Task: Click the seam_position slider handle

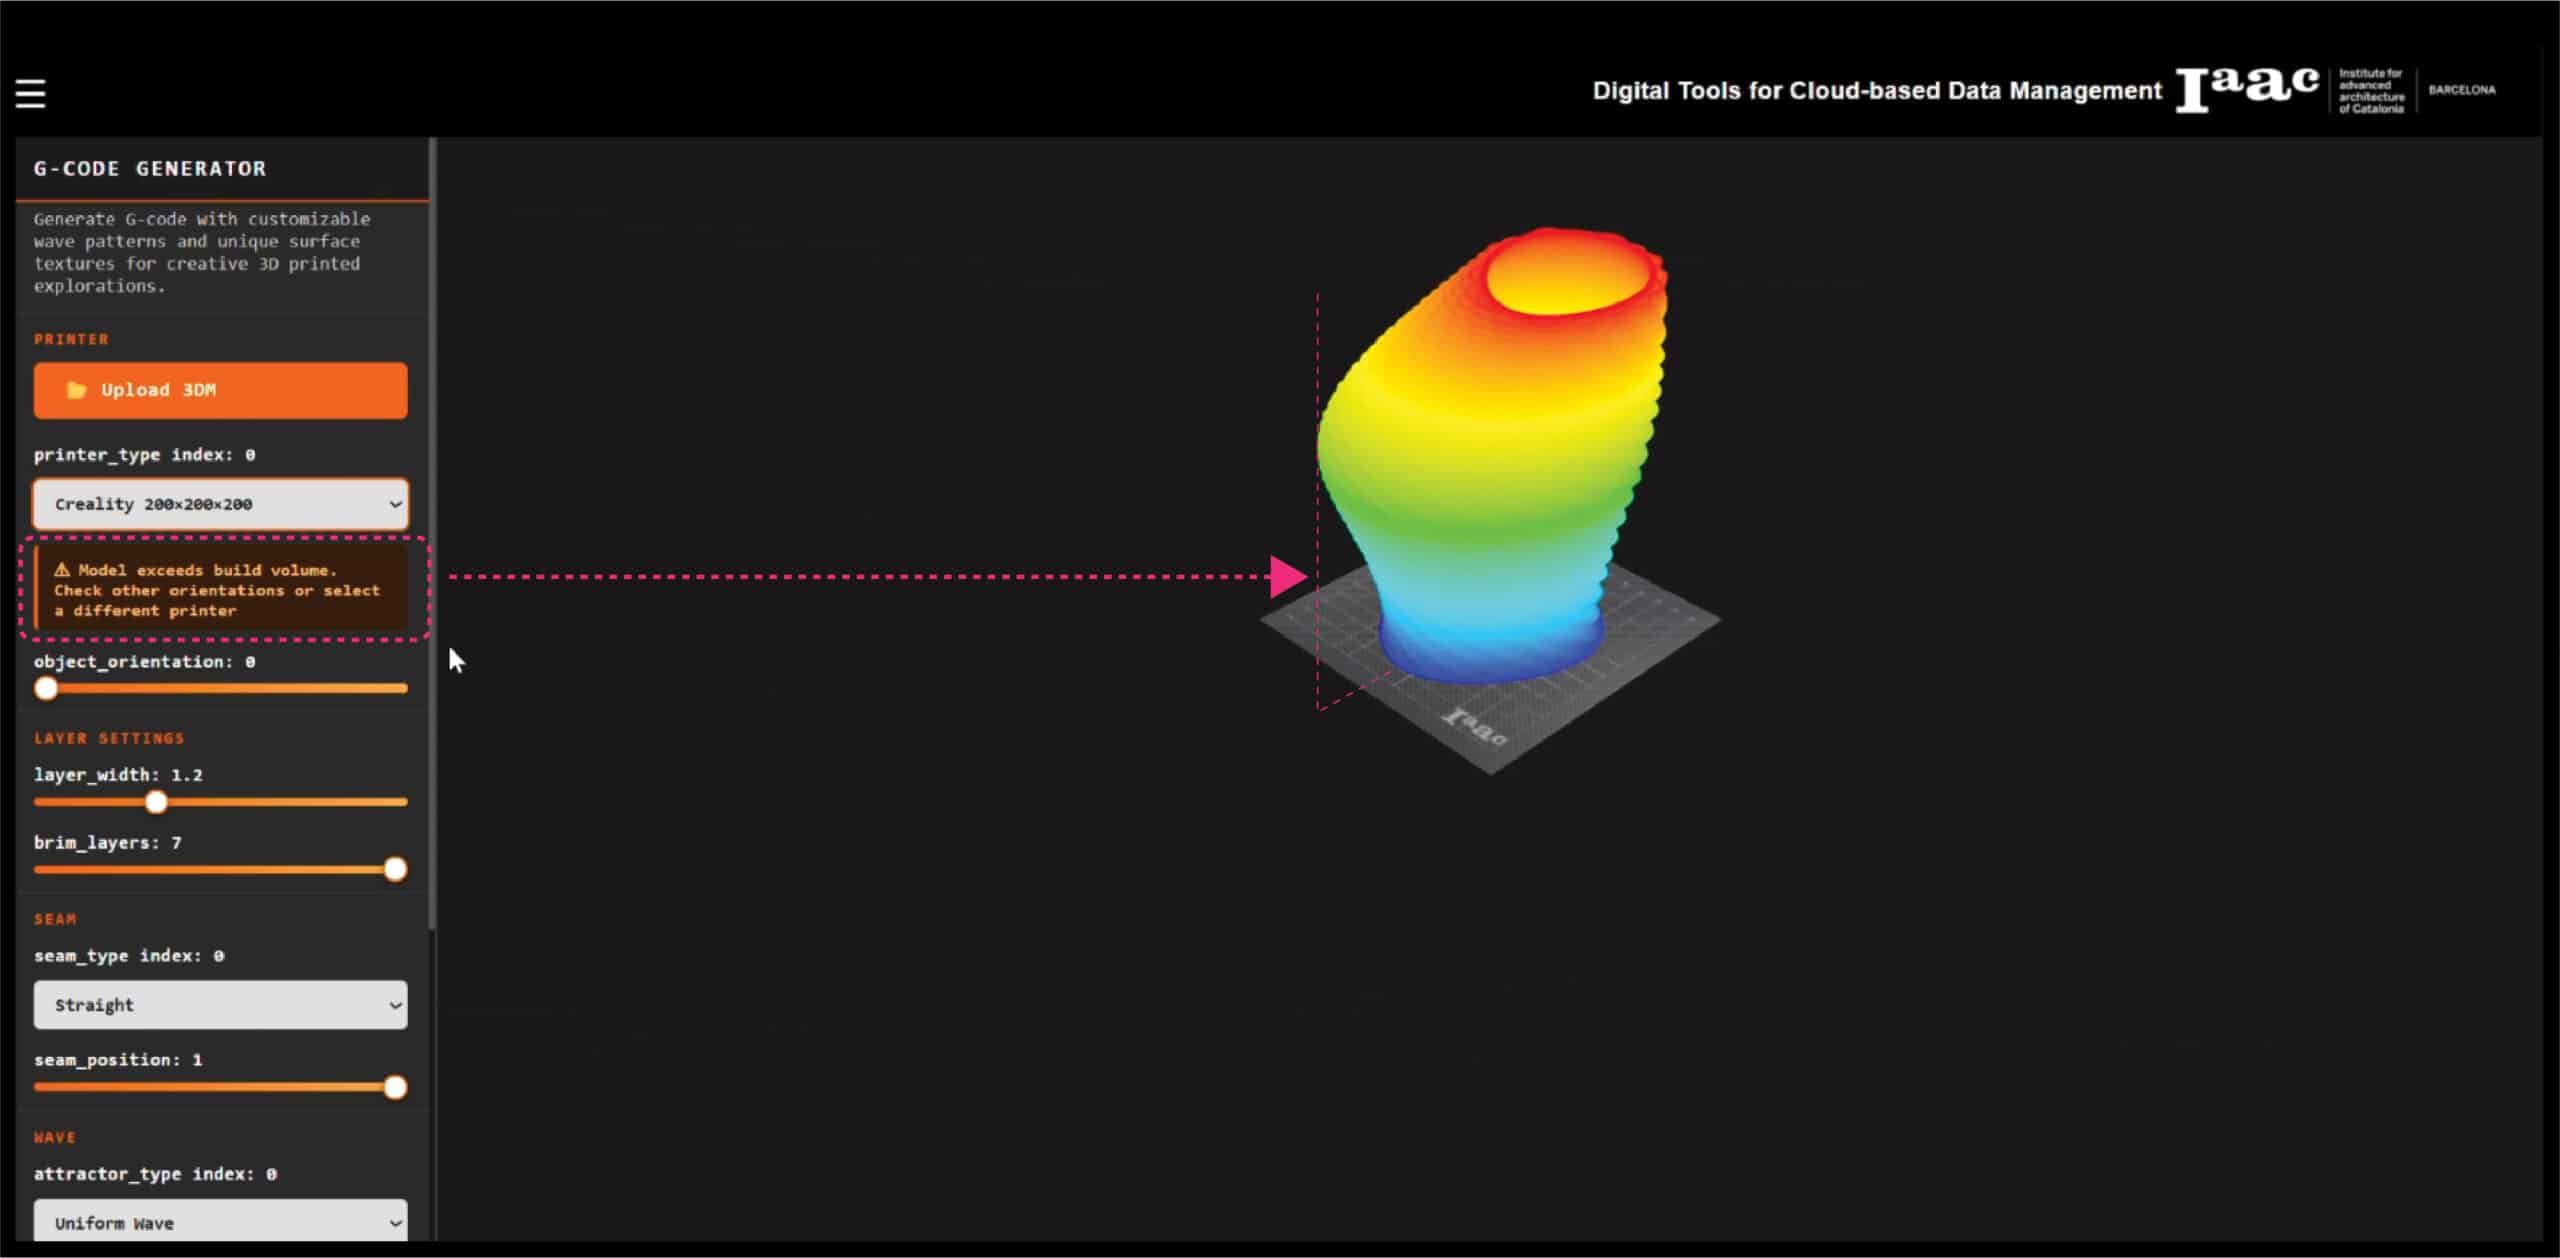Action: pyautogui.click(x=395, y=1087)
